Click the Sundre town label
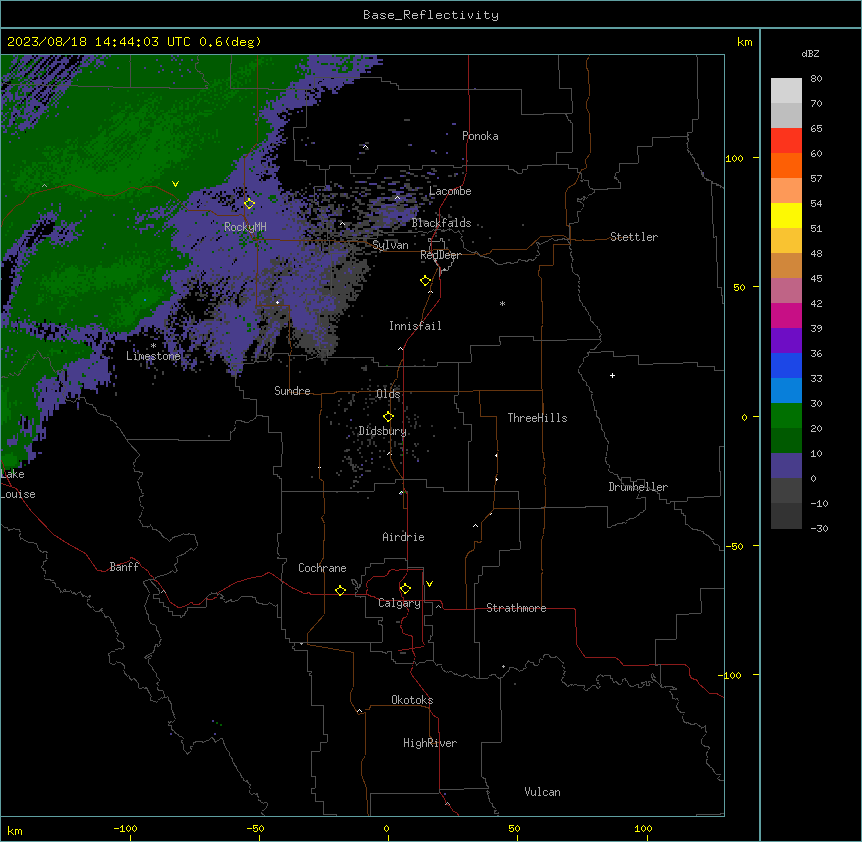The height and width of the screenshot is (842, 862). coord(292,391)
